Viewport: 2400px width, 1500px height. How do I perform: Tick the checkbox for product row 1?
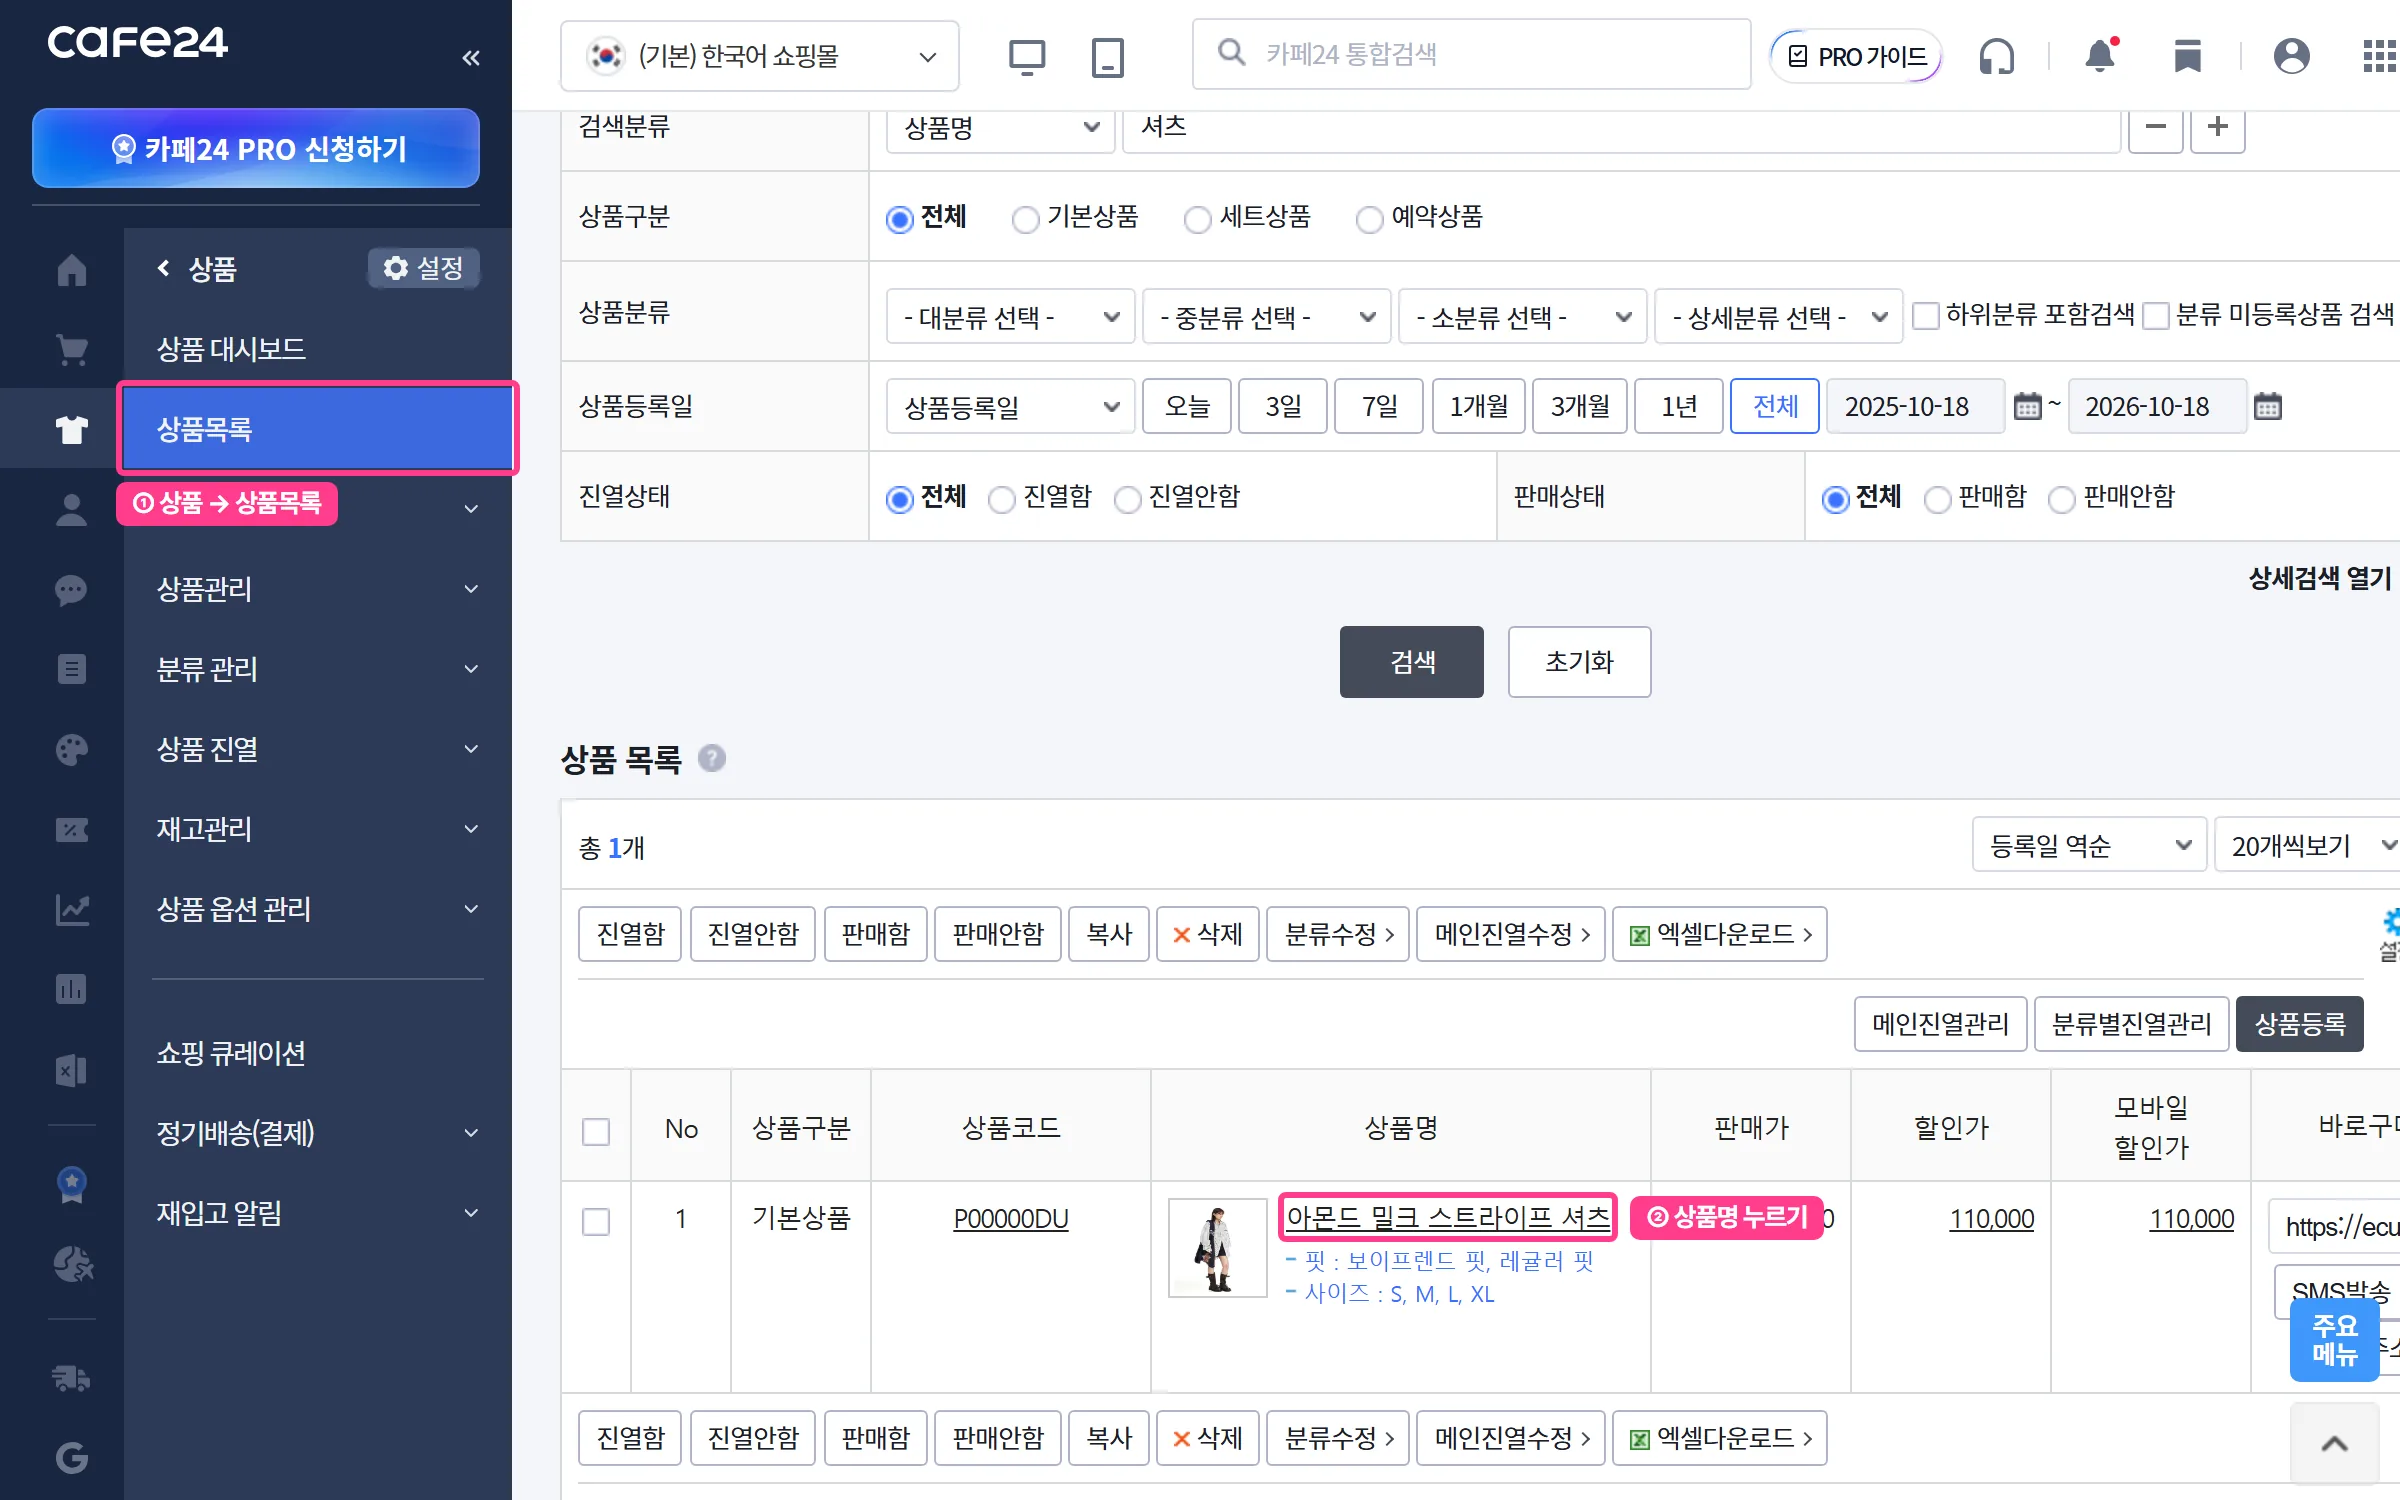[x=596, y=1221]
